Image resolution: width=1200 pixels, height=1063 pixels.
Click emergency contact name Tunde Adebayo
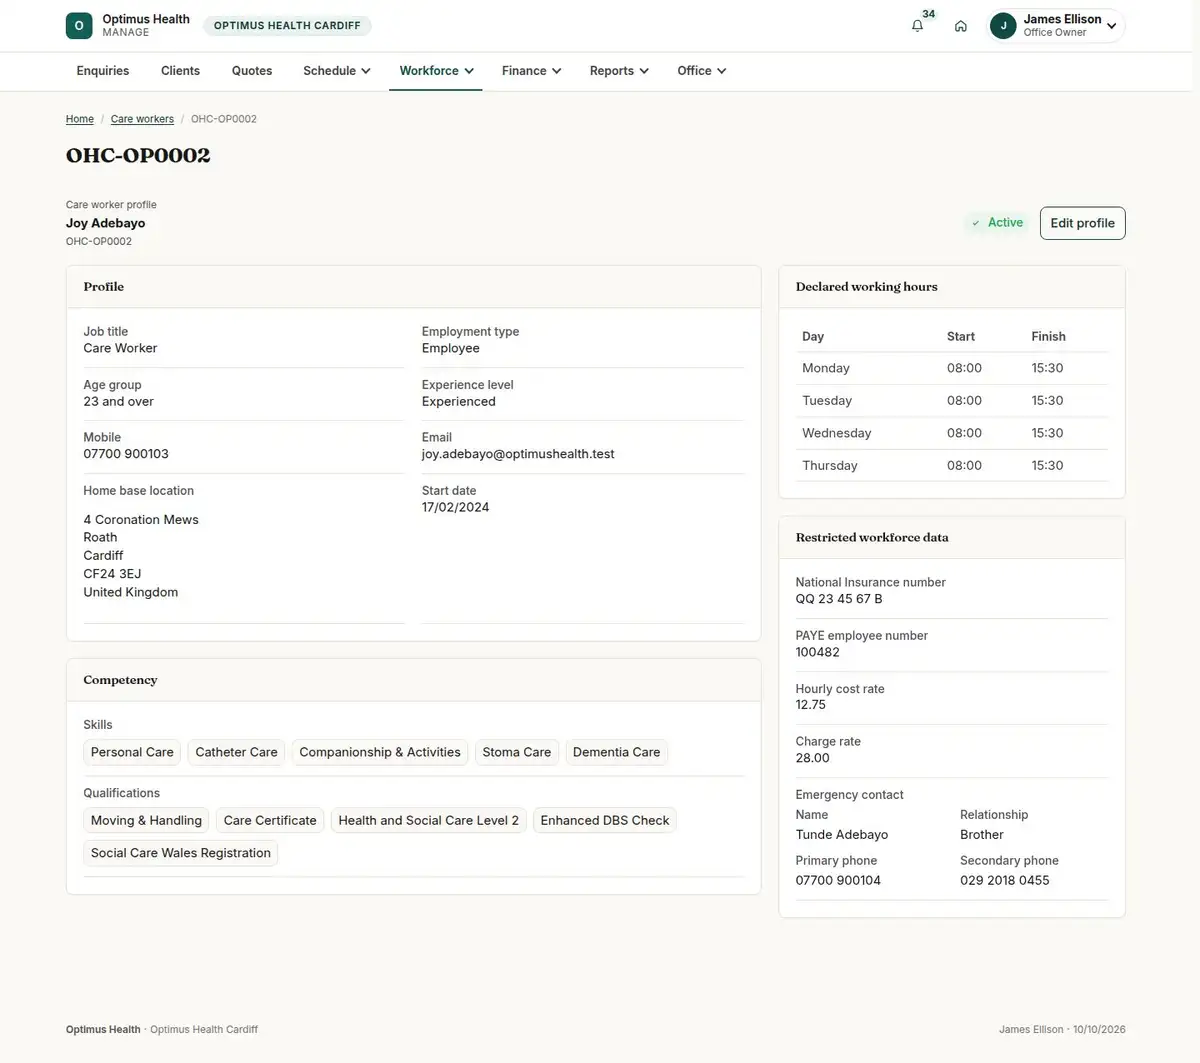(842, 835)
